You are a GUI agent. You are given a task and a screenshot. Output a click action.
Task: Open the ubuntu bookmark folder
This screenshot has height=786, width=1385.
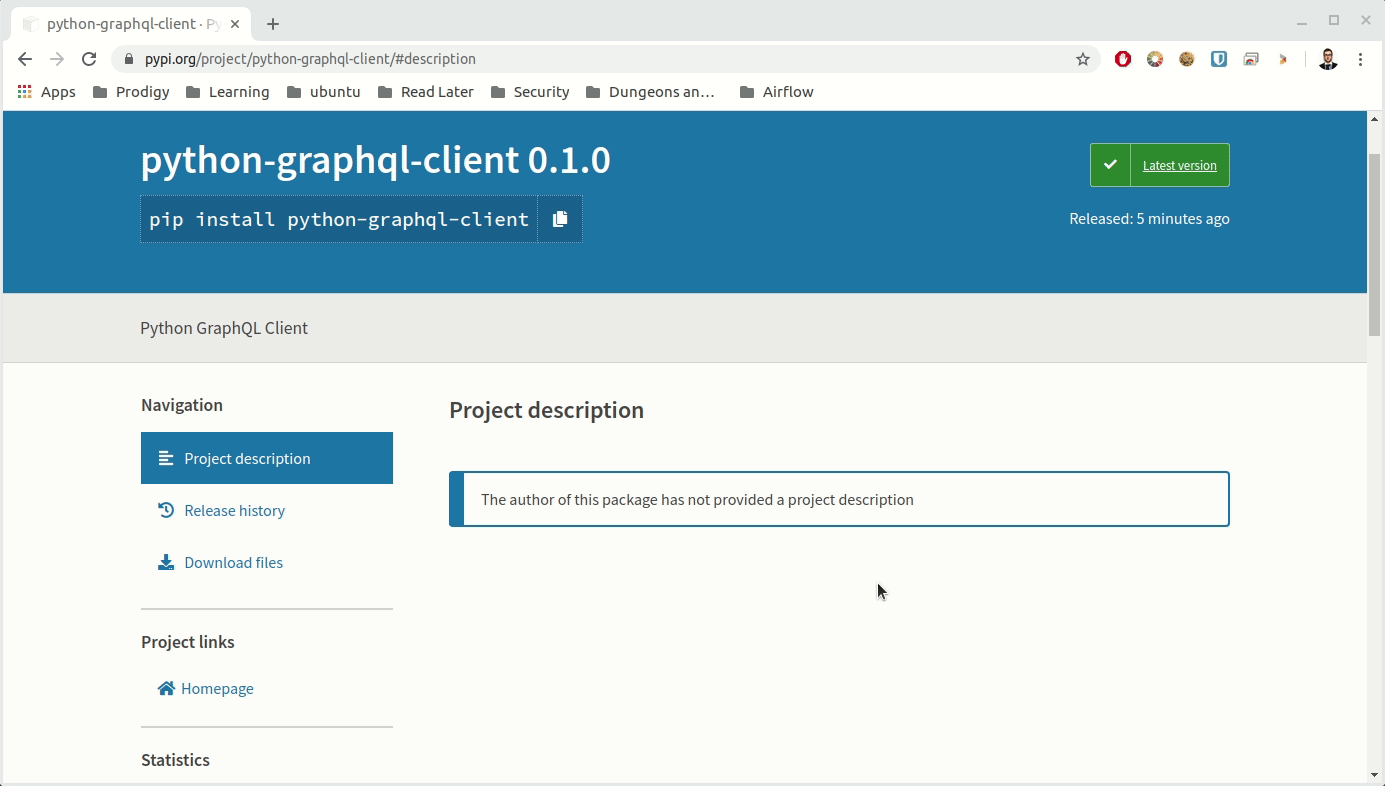coord(323,92)
